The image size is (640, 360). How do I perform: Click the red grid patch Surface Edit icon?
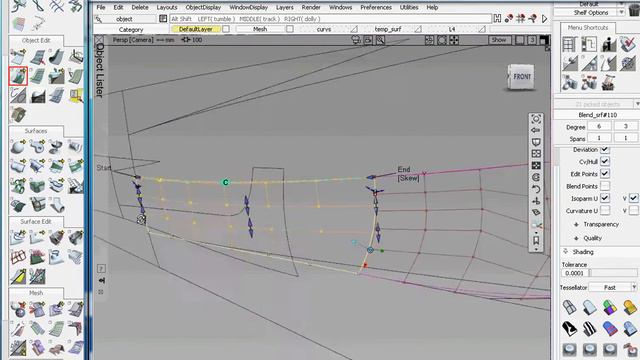[18, 257]
